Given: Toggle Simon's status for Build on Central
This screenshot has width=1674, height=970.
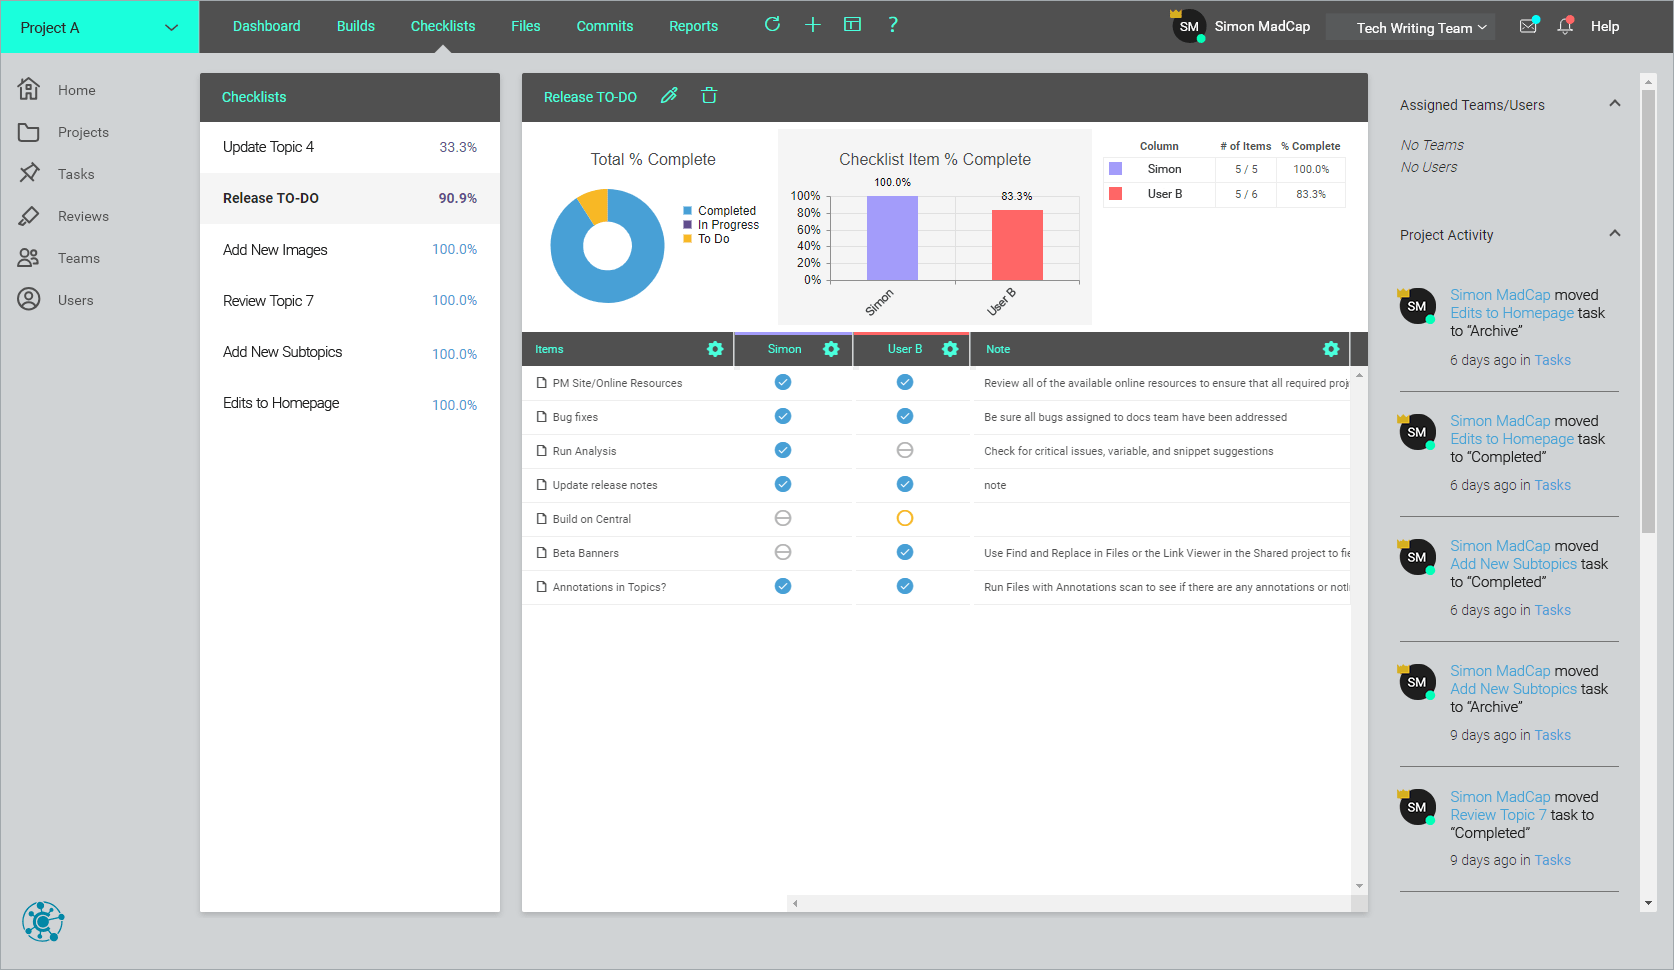Looking at the screenshot, I should point(783,518).
